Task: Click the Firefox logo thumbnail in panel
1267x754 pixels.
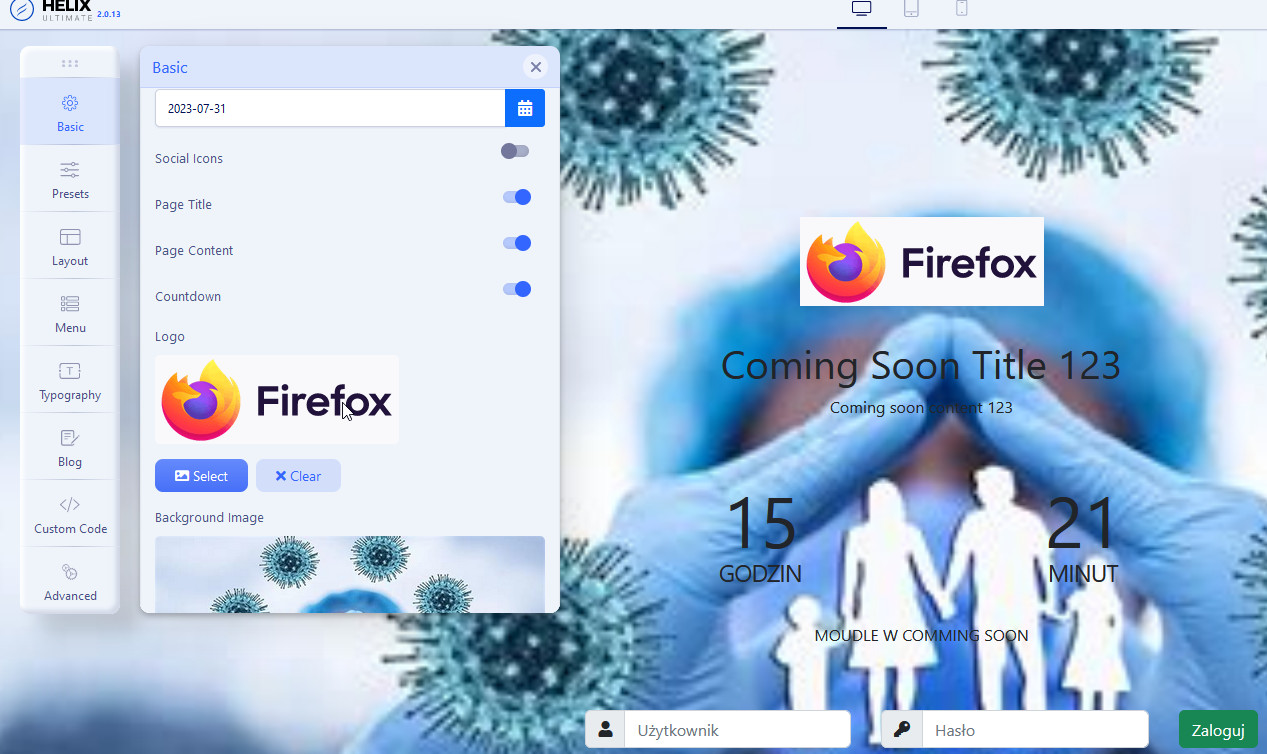Action: tap(277, 399)
